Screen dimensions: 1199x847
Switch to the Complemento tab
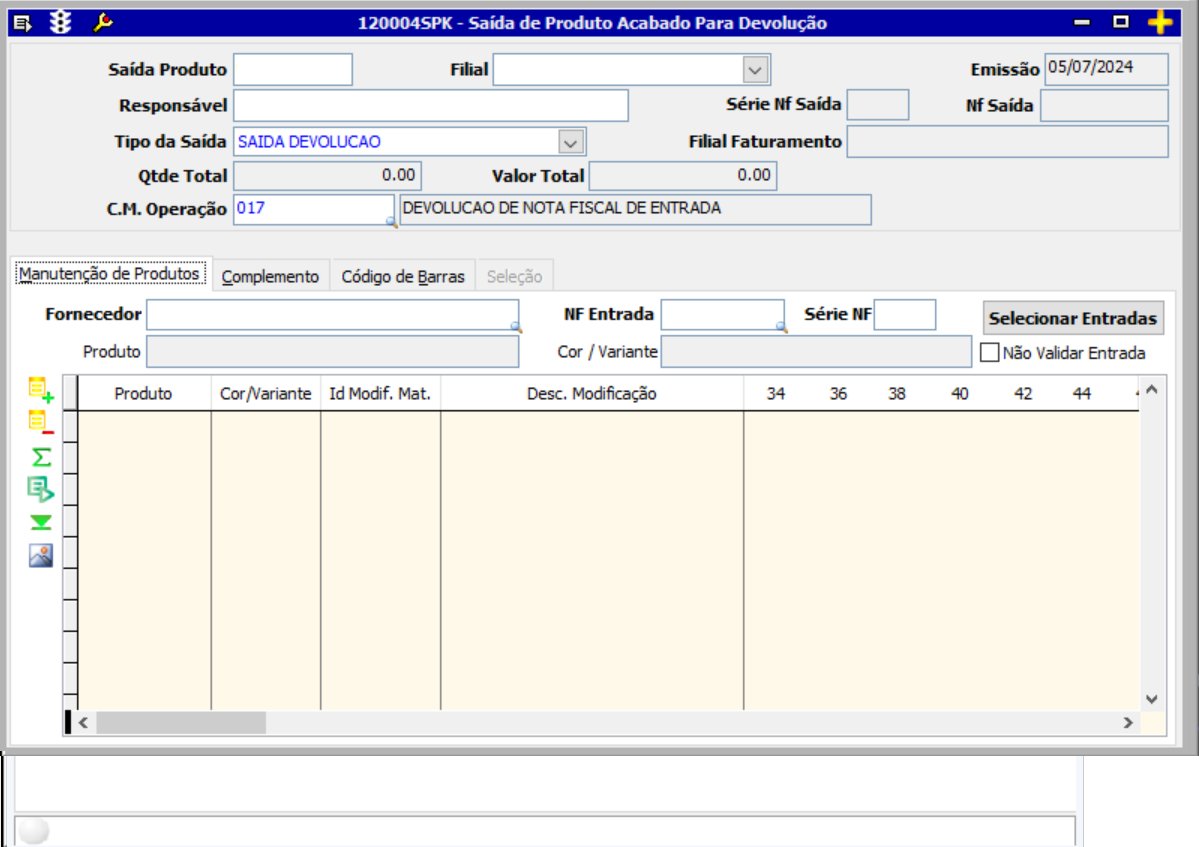270,277
